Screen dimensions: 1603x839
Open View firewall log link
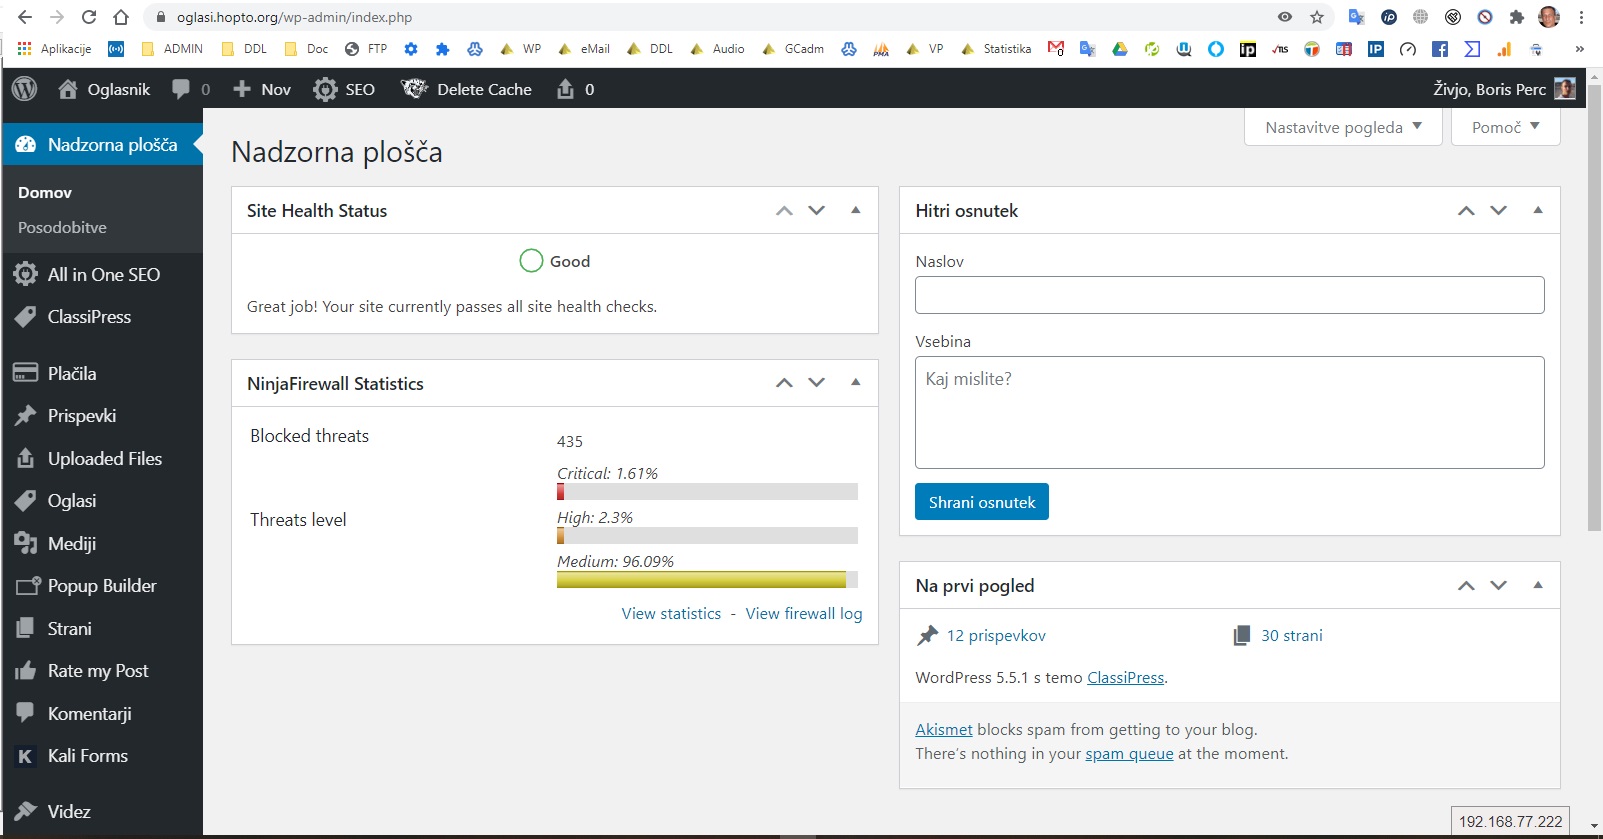tap(804, 614)
